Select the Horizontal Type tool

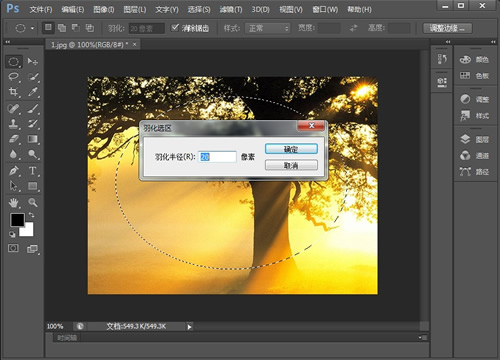click(33, 171)
